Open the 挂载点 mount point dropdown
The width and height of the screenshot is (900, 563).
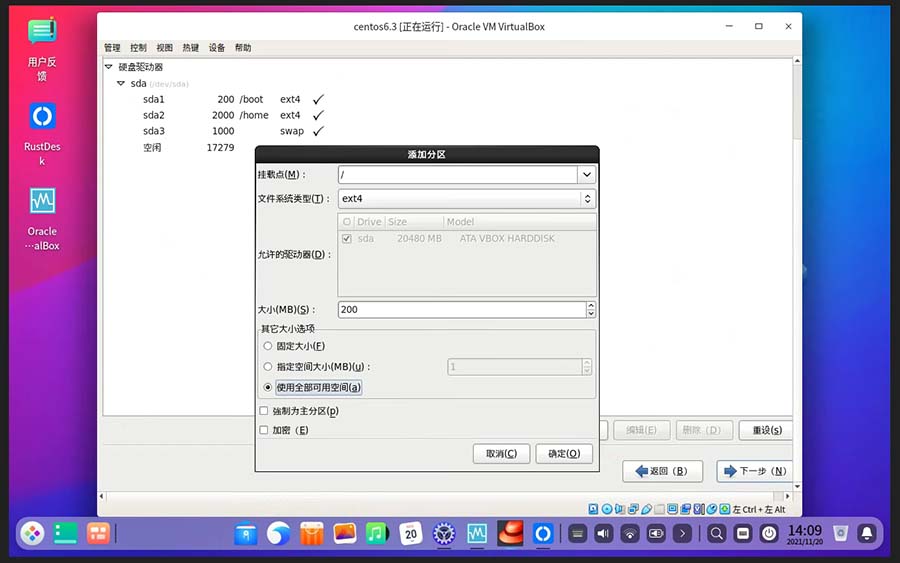tap(586, 175)
